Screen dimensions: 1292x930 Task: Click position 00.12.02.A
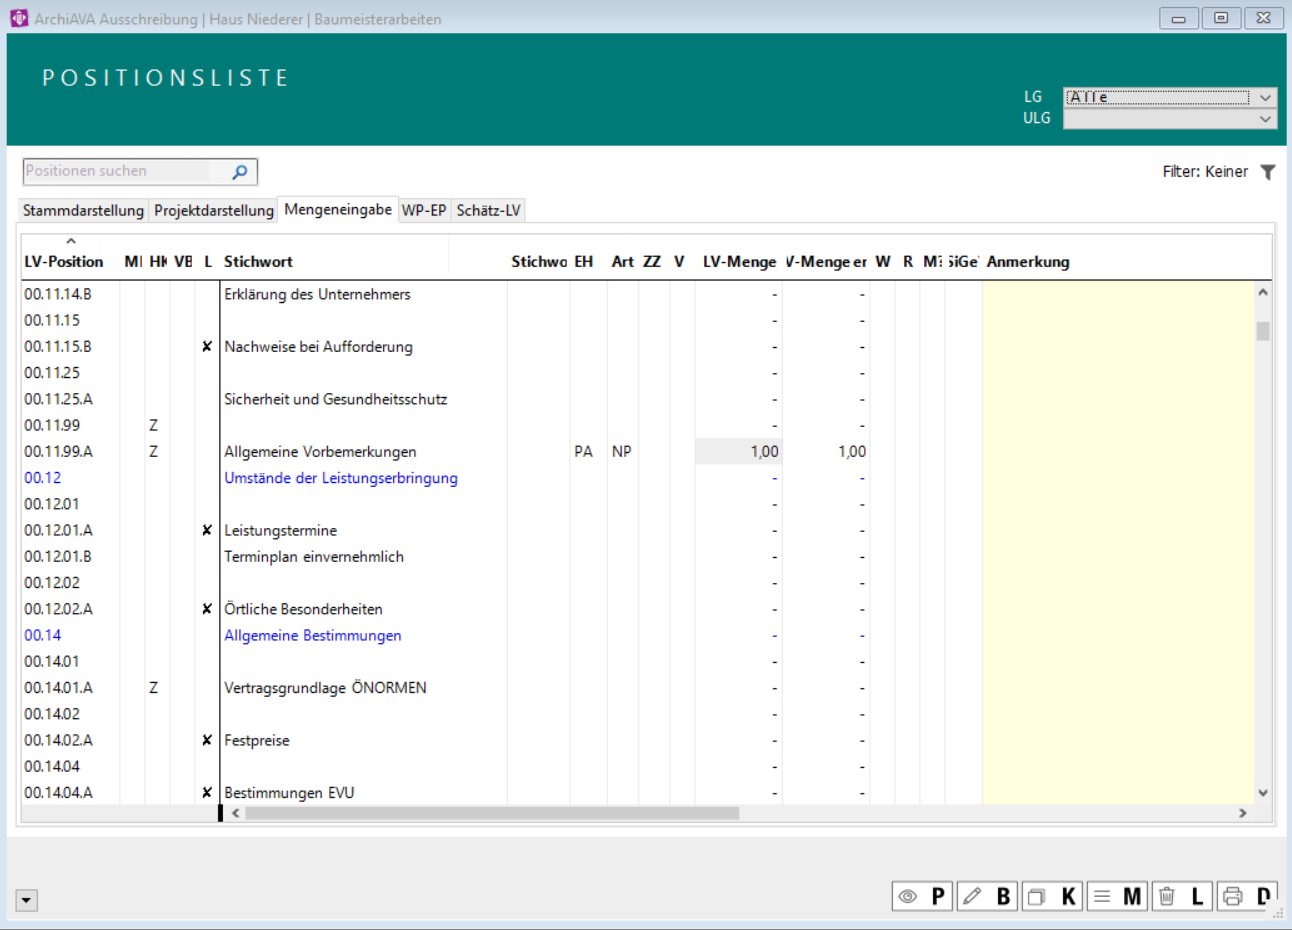[x=58, y=609]
